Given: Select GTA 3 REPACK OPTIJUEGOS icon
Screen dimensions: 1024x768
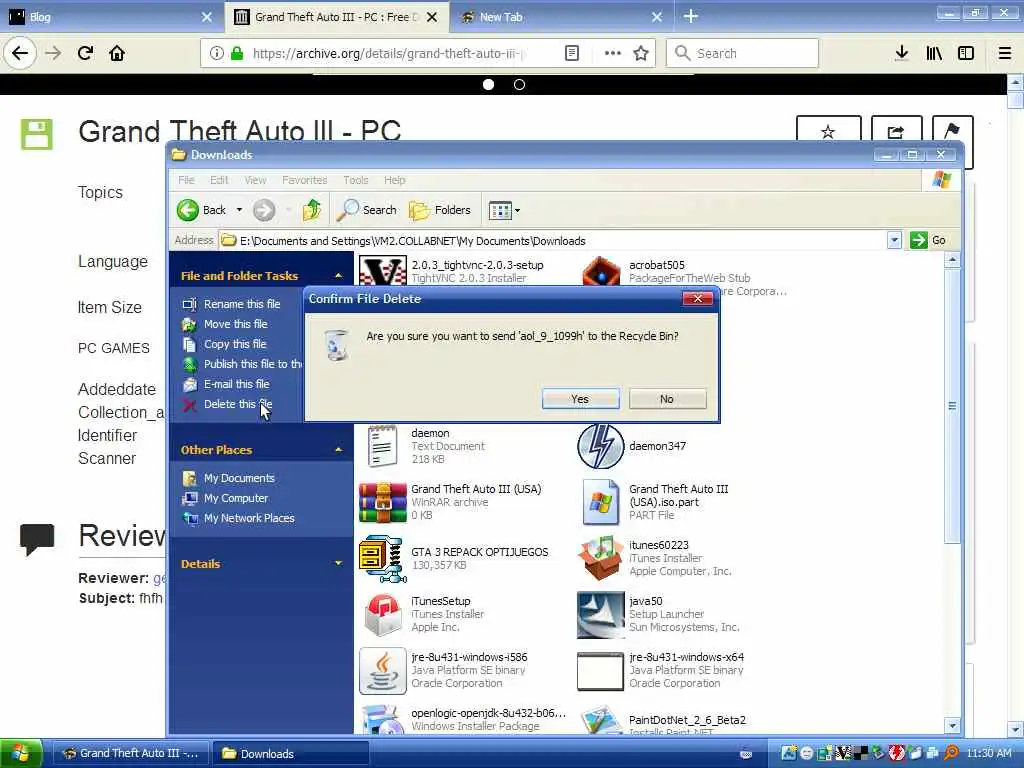Looking at the screenshot, I should (x=383, y=558).
